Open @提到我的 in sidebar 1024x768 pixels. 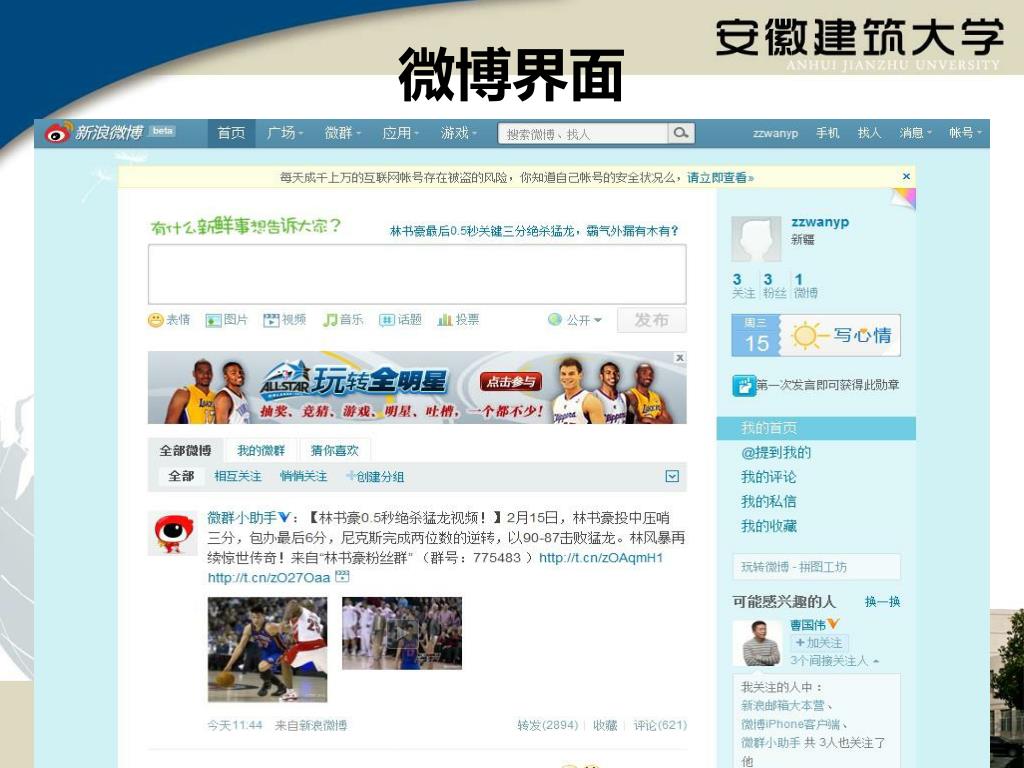[x=776, y=453]
